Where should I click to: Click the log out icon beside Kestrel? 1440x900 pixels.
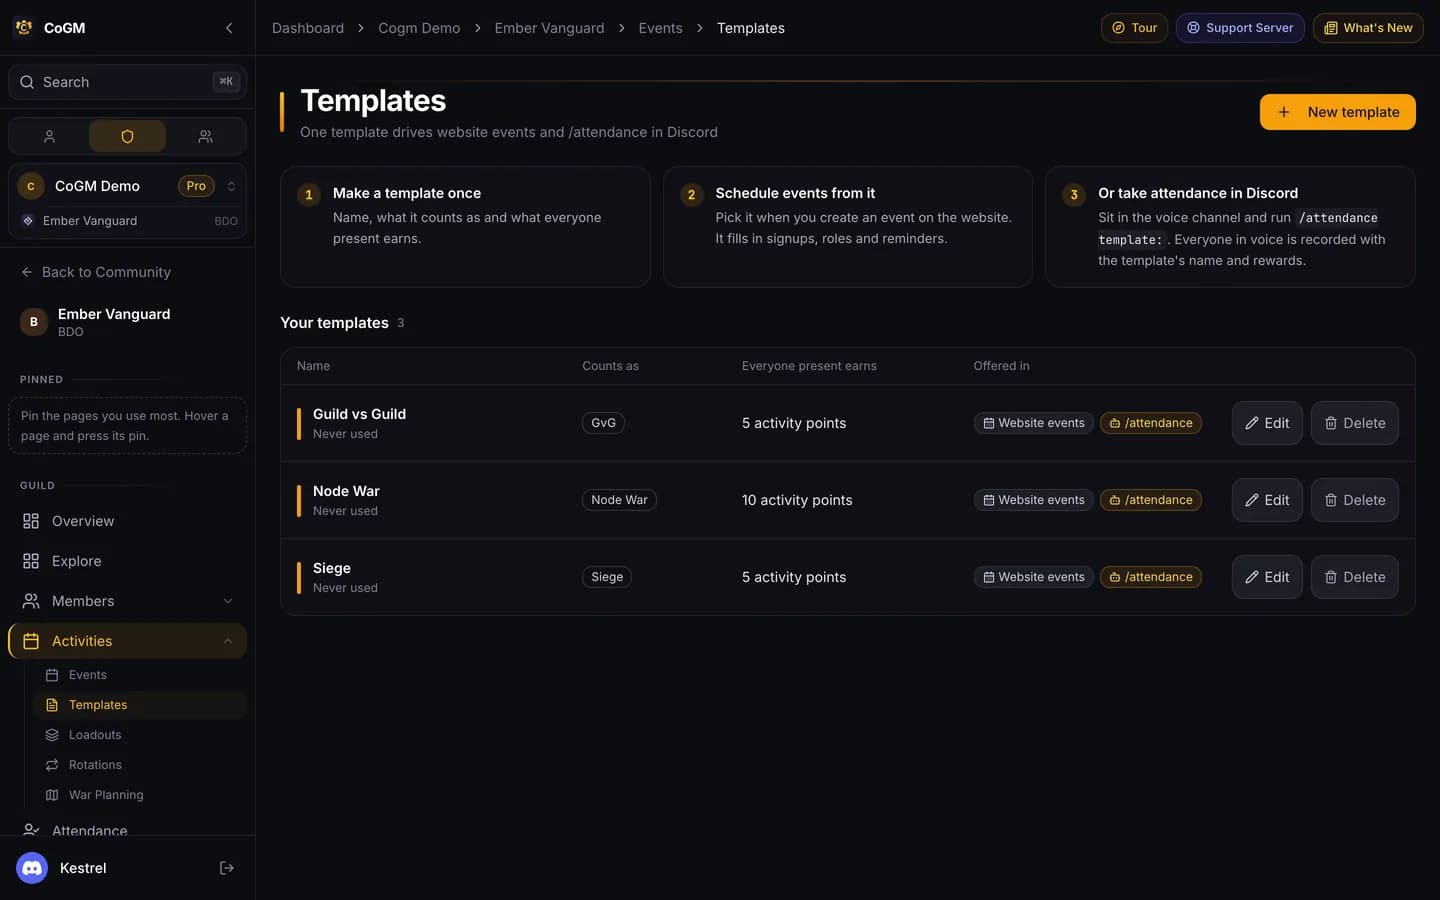point(227,868)
